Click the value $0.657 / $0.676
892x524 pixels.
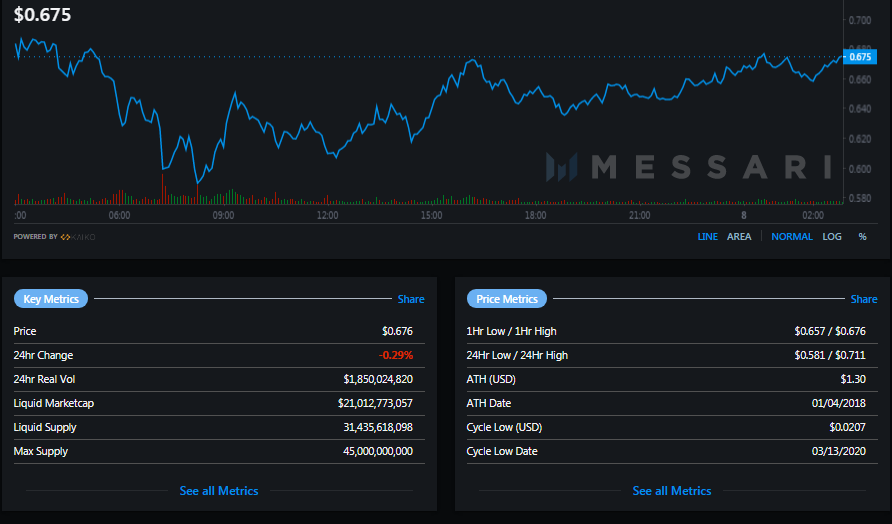click(830, 331)
